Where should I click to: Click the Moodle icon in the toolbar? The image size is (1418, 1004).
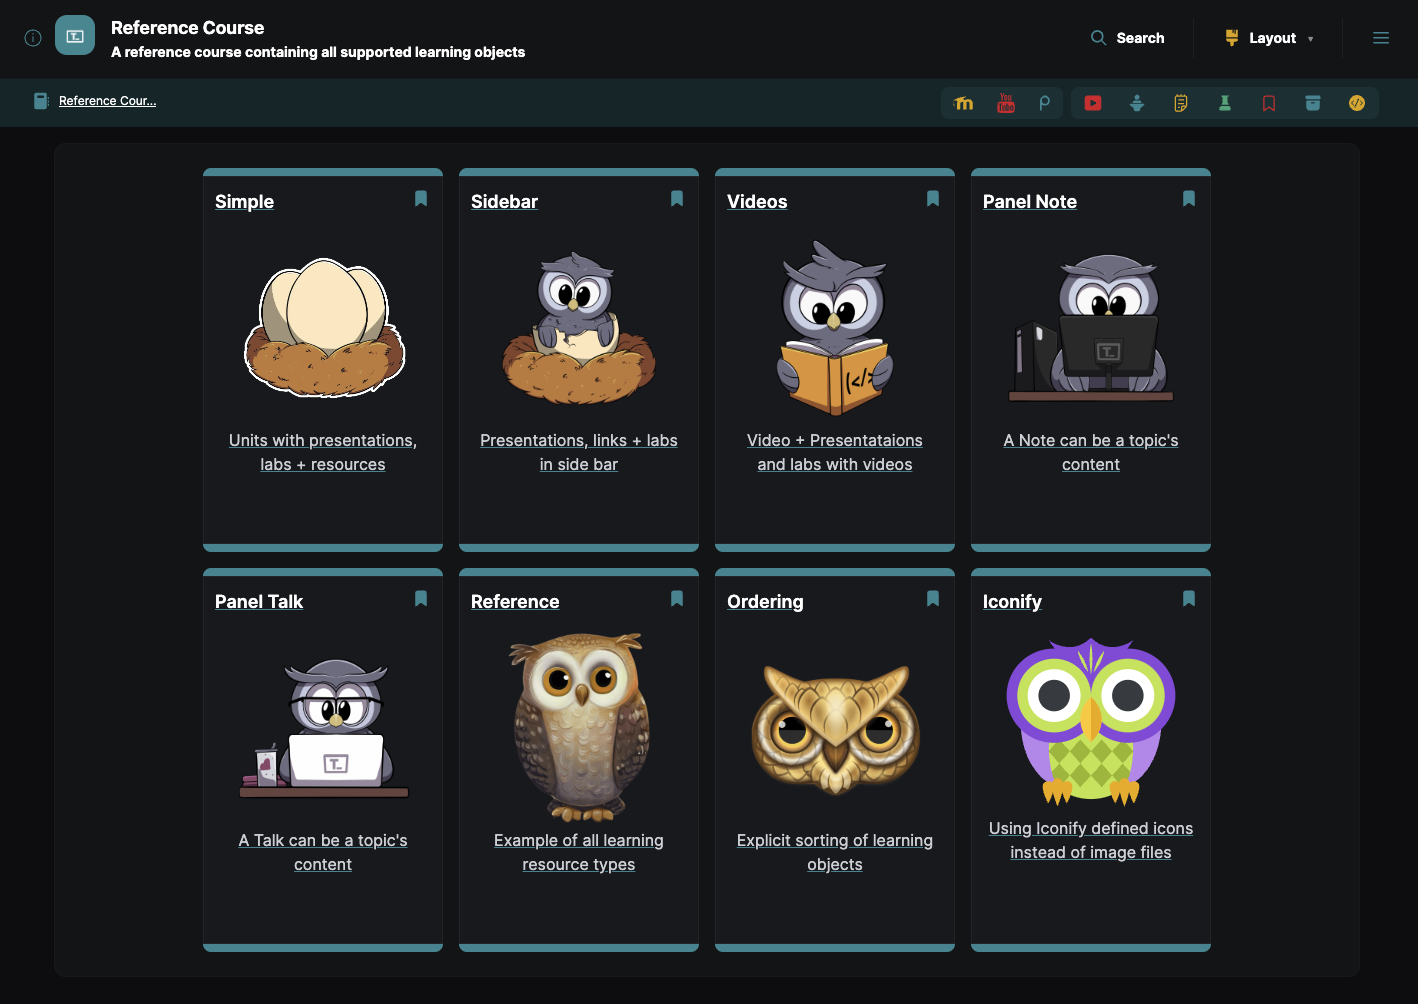click(x=964, y=102)
